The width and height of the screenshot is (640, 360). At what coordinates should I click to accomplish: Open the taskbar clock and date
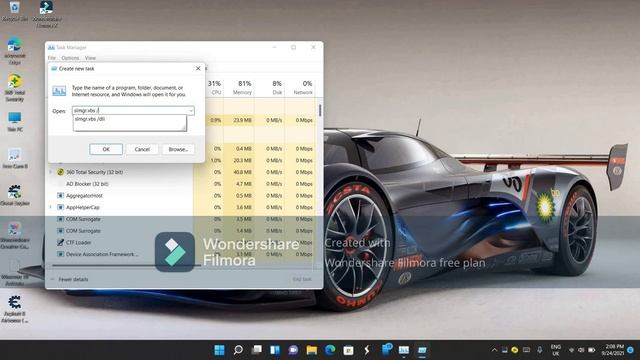pos(613,350)
